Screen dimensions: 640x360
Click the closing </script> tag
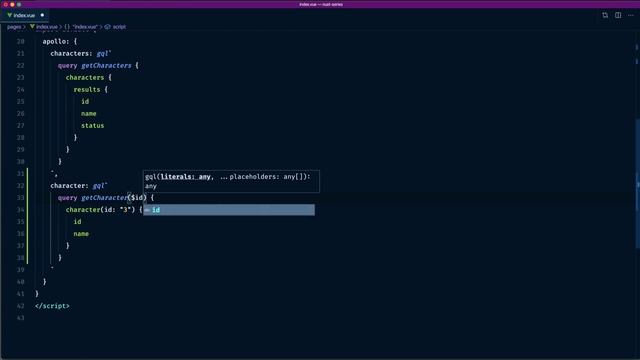tap(52, 306)
